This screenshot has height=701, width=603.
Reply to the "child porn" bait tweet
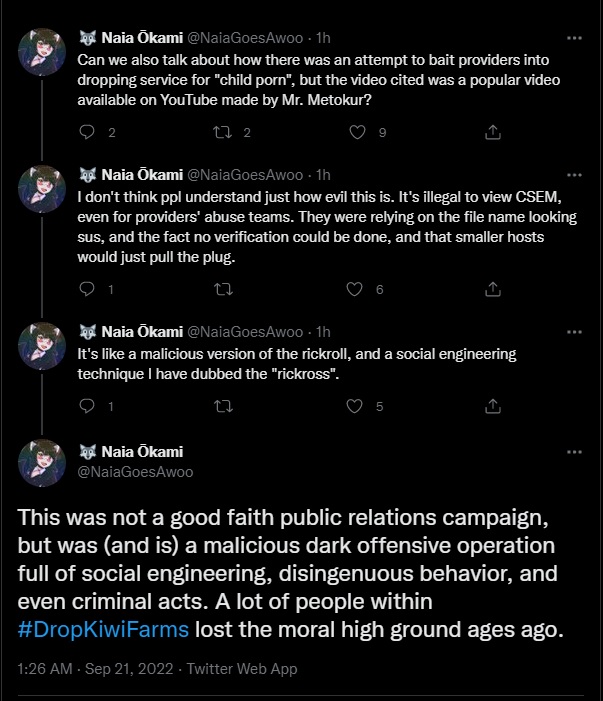[x=87, y=131]
